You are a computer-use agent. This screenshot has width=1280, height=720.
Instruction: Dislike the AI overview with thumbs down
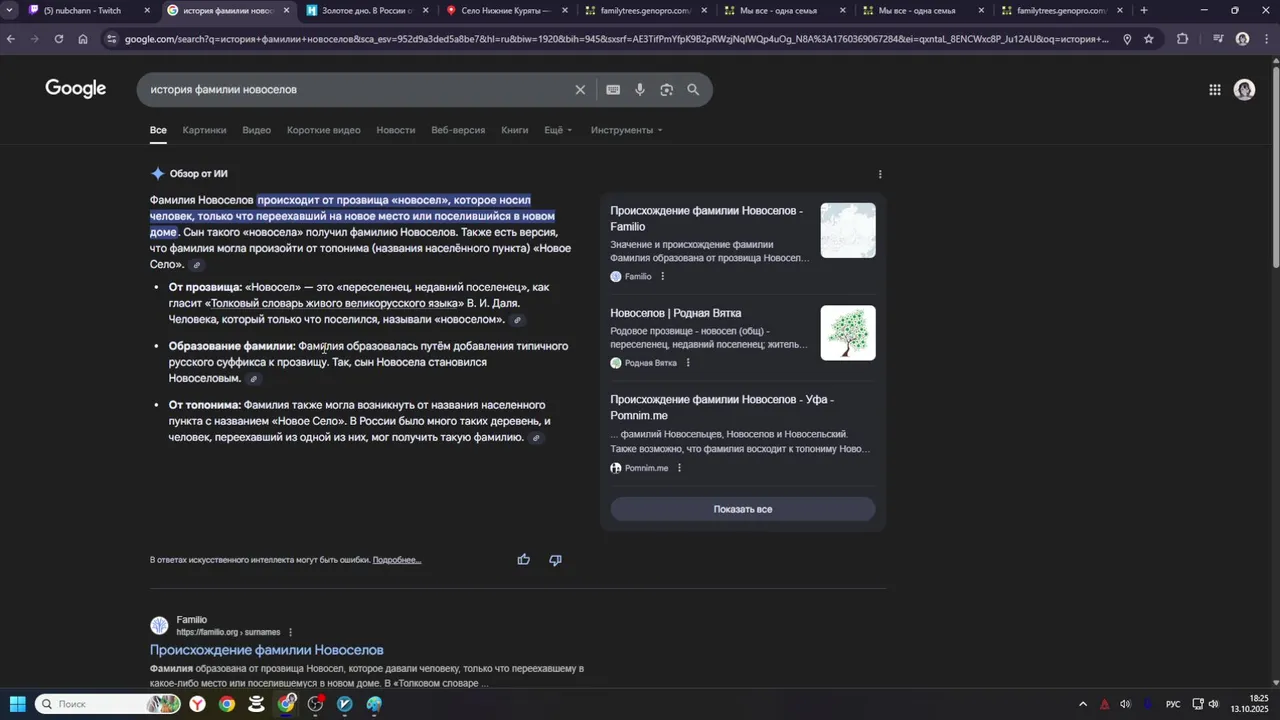click(555, 560)
